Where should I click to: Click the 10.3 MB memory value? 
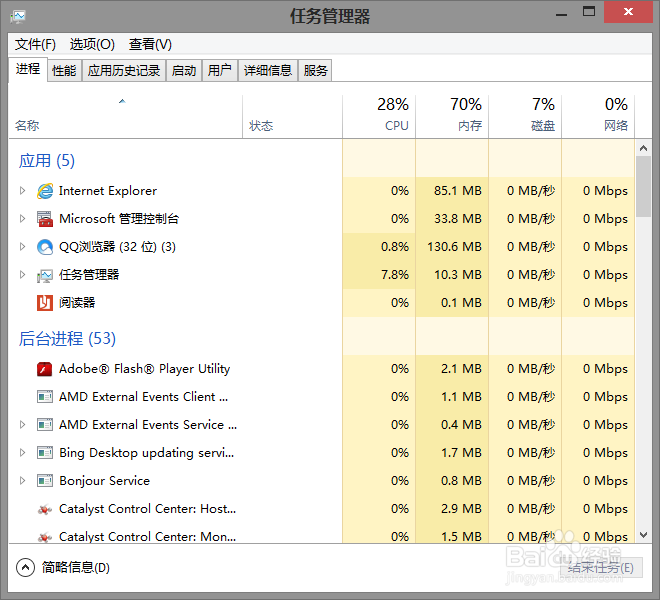pyautogui.click(x=458, y=275)
